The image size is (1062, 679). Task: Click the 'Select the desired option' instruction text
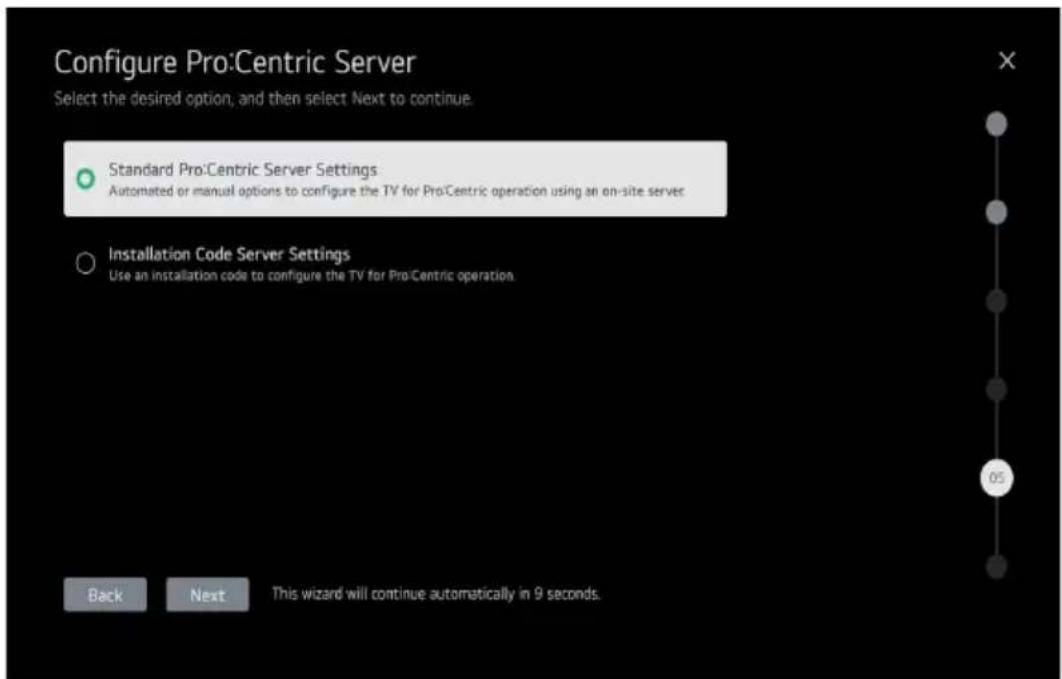[263, 99]
